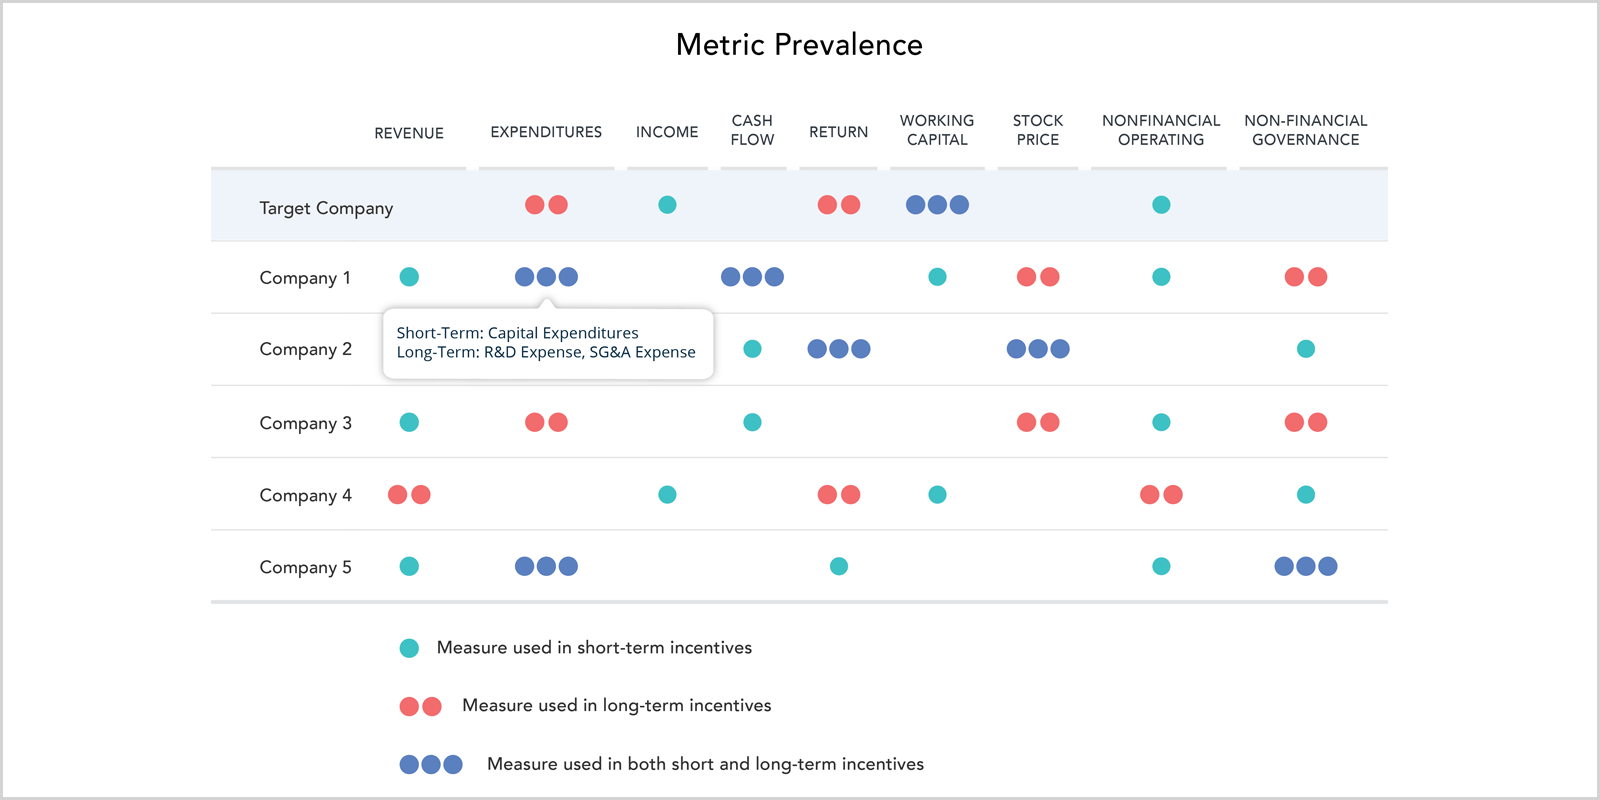
Task: Click Company 1 Stock Price red dots
Action: point(1038,277)
